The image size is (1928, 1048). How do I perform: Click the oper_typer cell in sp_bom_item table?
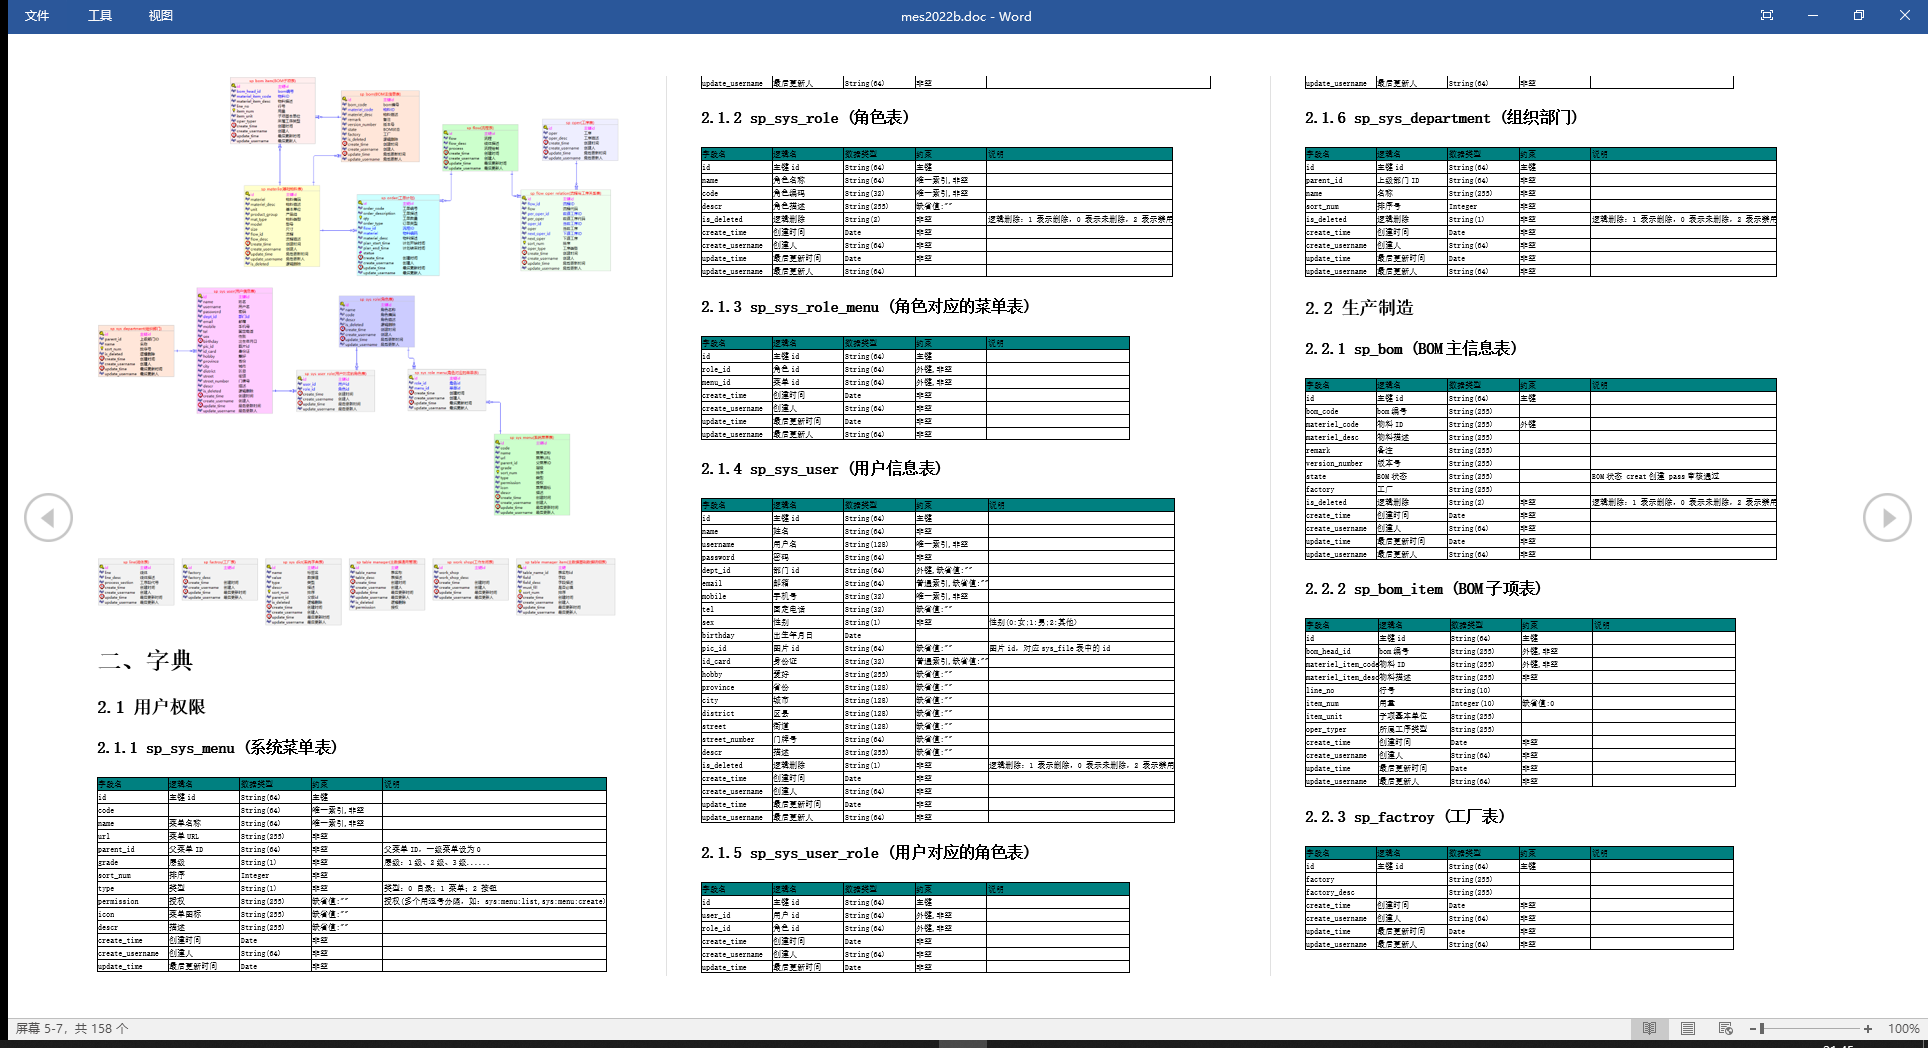point(1341,729)
